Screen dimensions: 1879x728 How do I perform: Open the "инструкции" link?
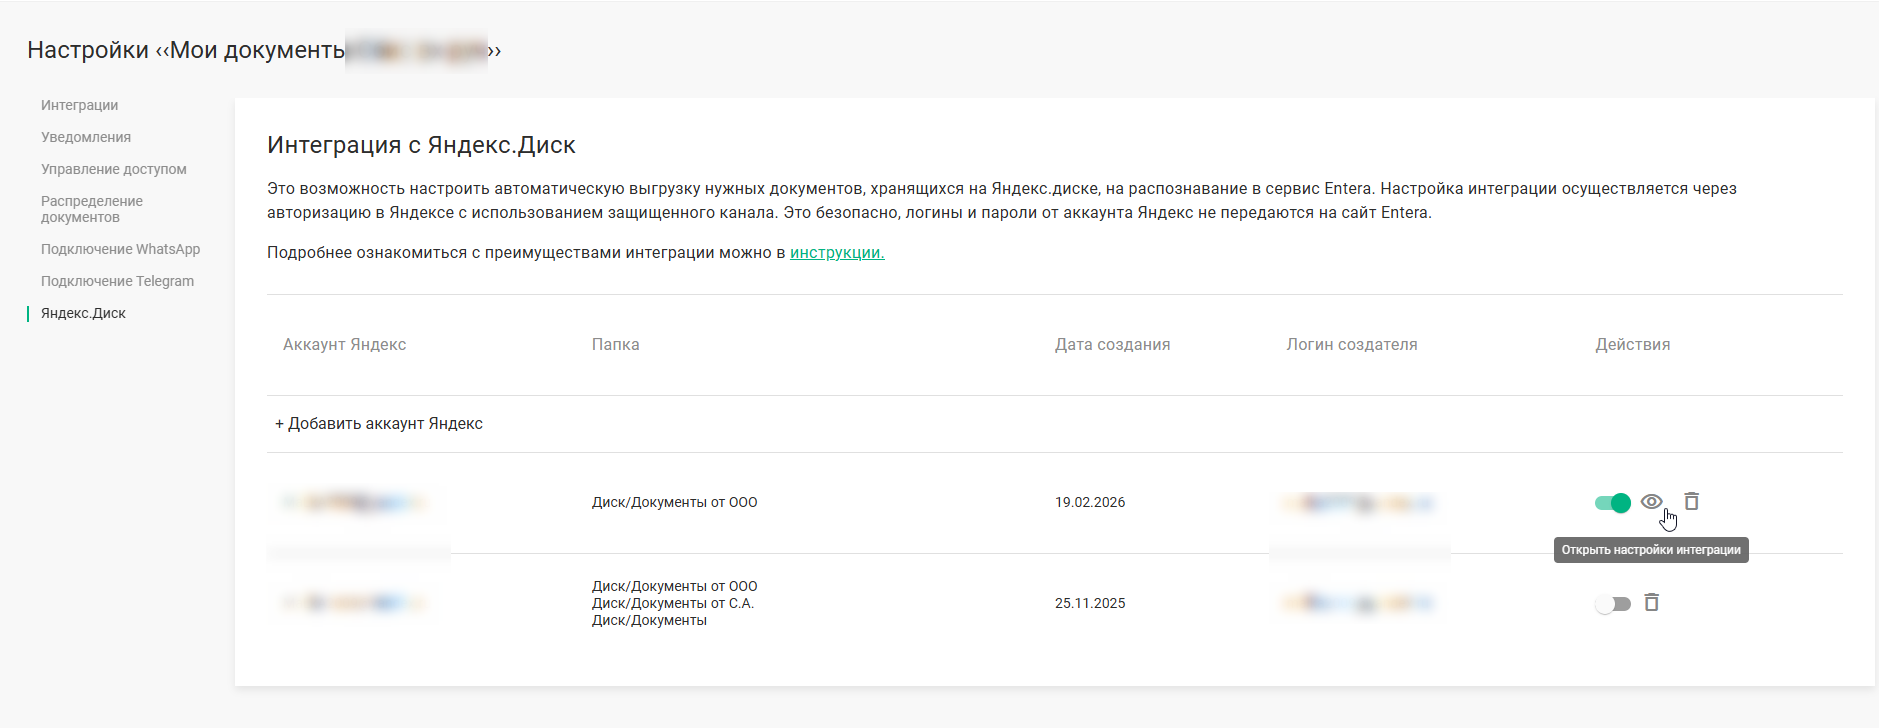(x=837, y=253)
